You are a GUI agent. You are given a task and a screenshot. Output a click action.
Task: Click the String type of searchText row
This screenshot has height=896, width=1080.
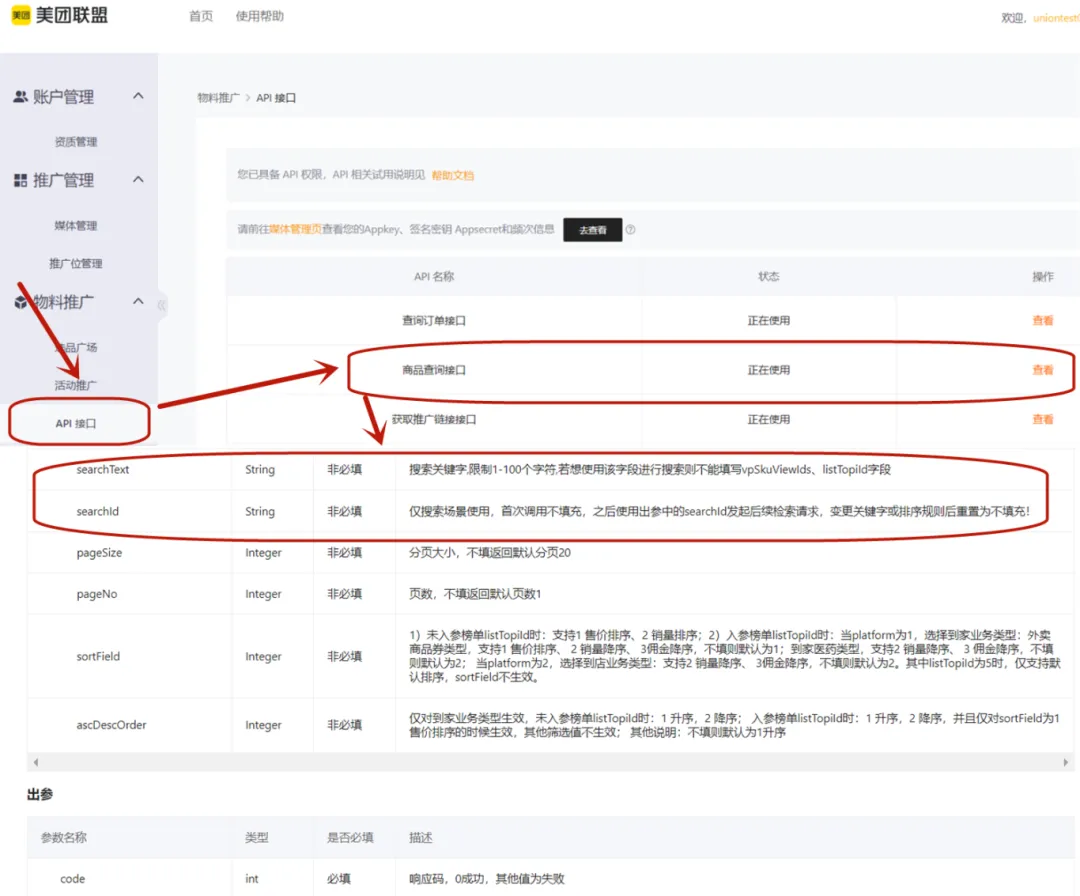260,470
